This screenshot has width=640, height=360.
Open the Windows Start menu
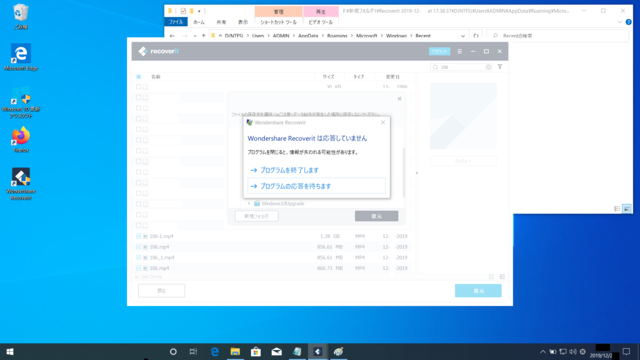[10, 352]
